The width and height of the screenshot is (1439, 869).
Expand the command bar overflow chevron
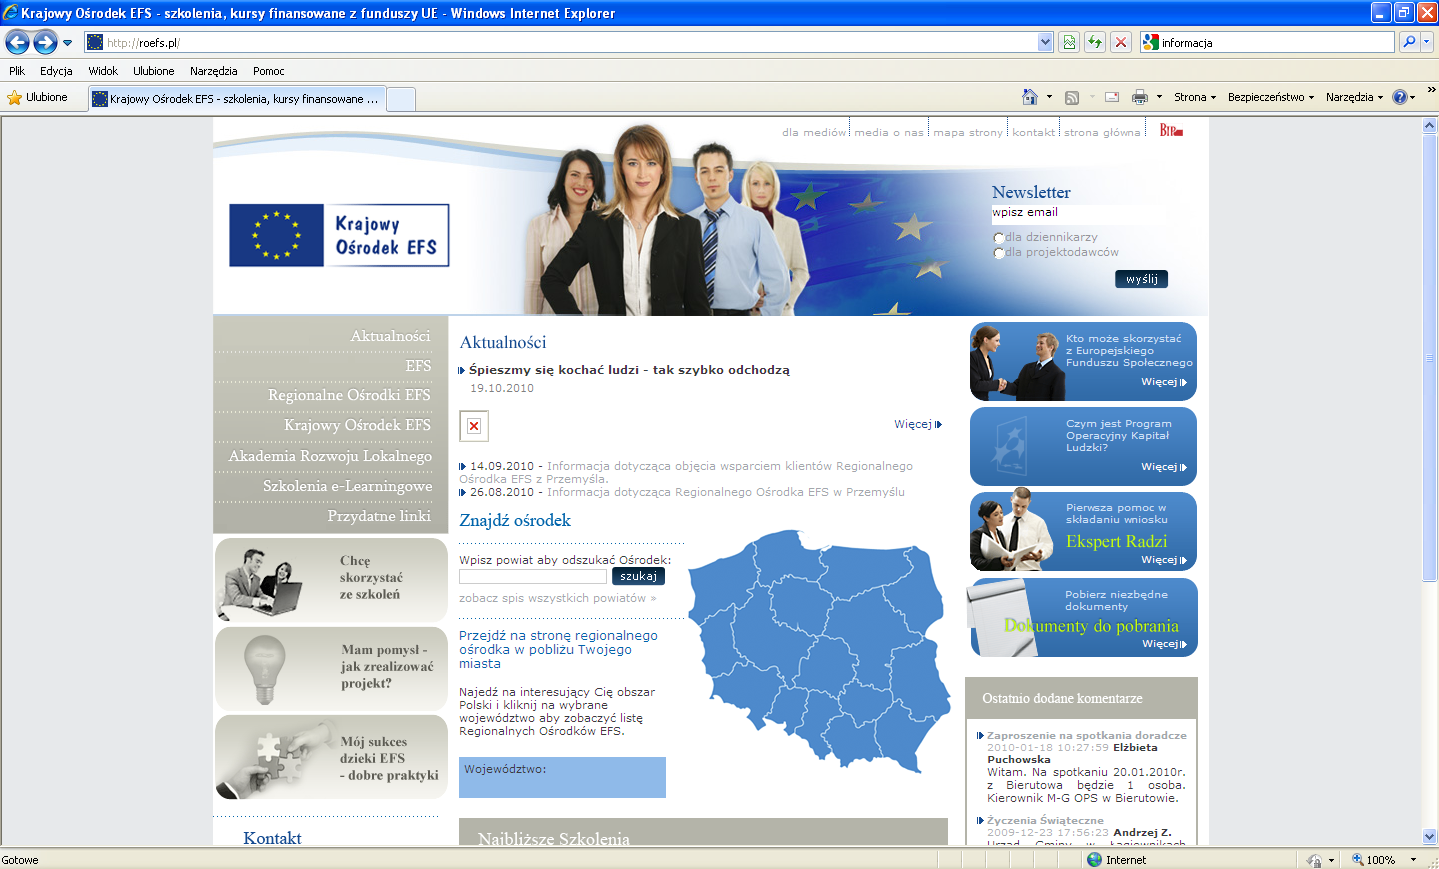pos(1431,90)
